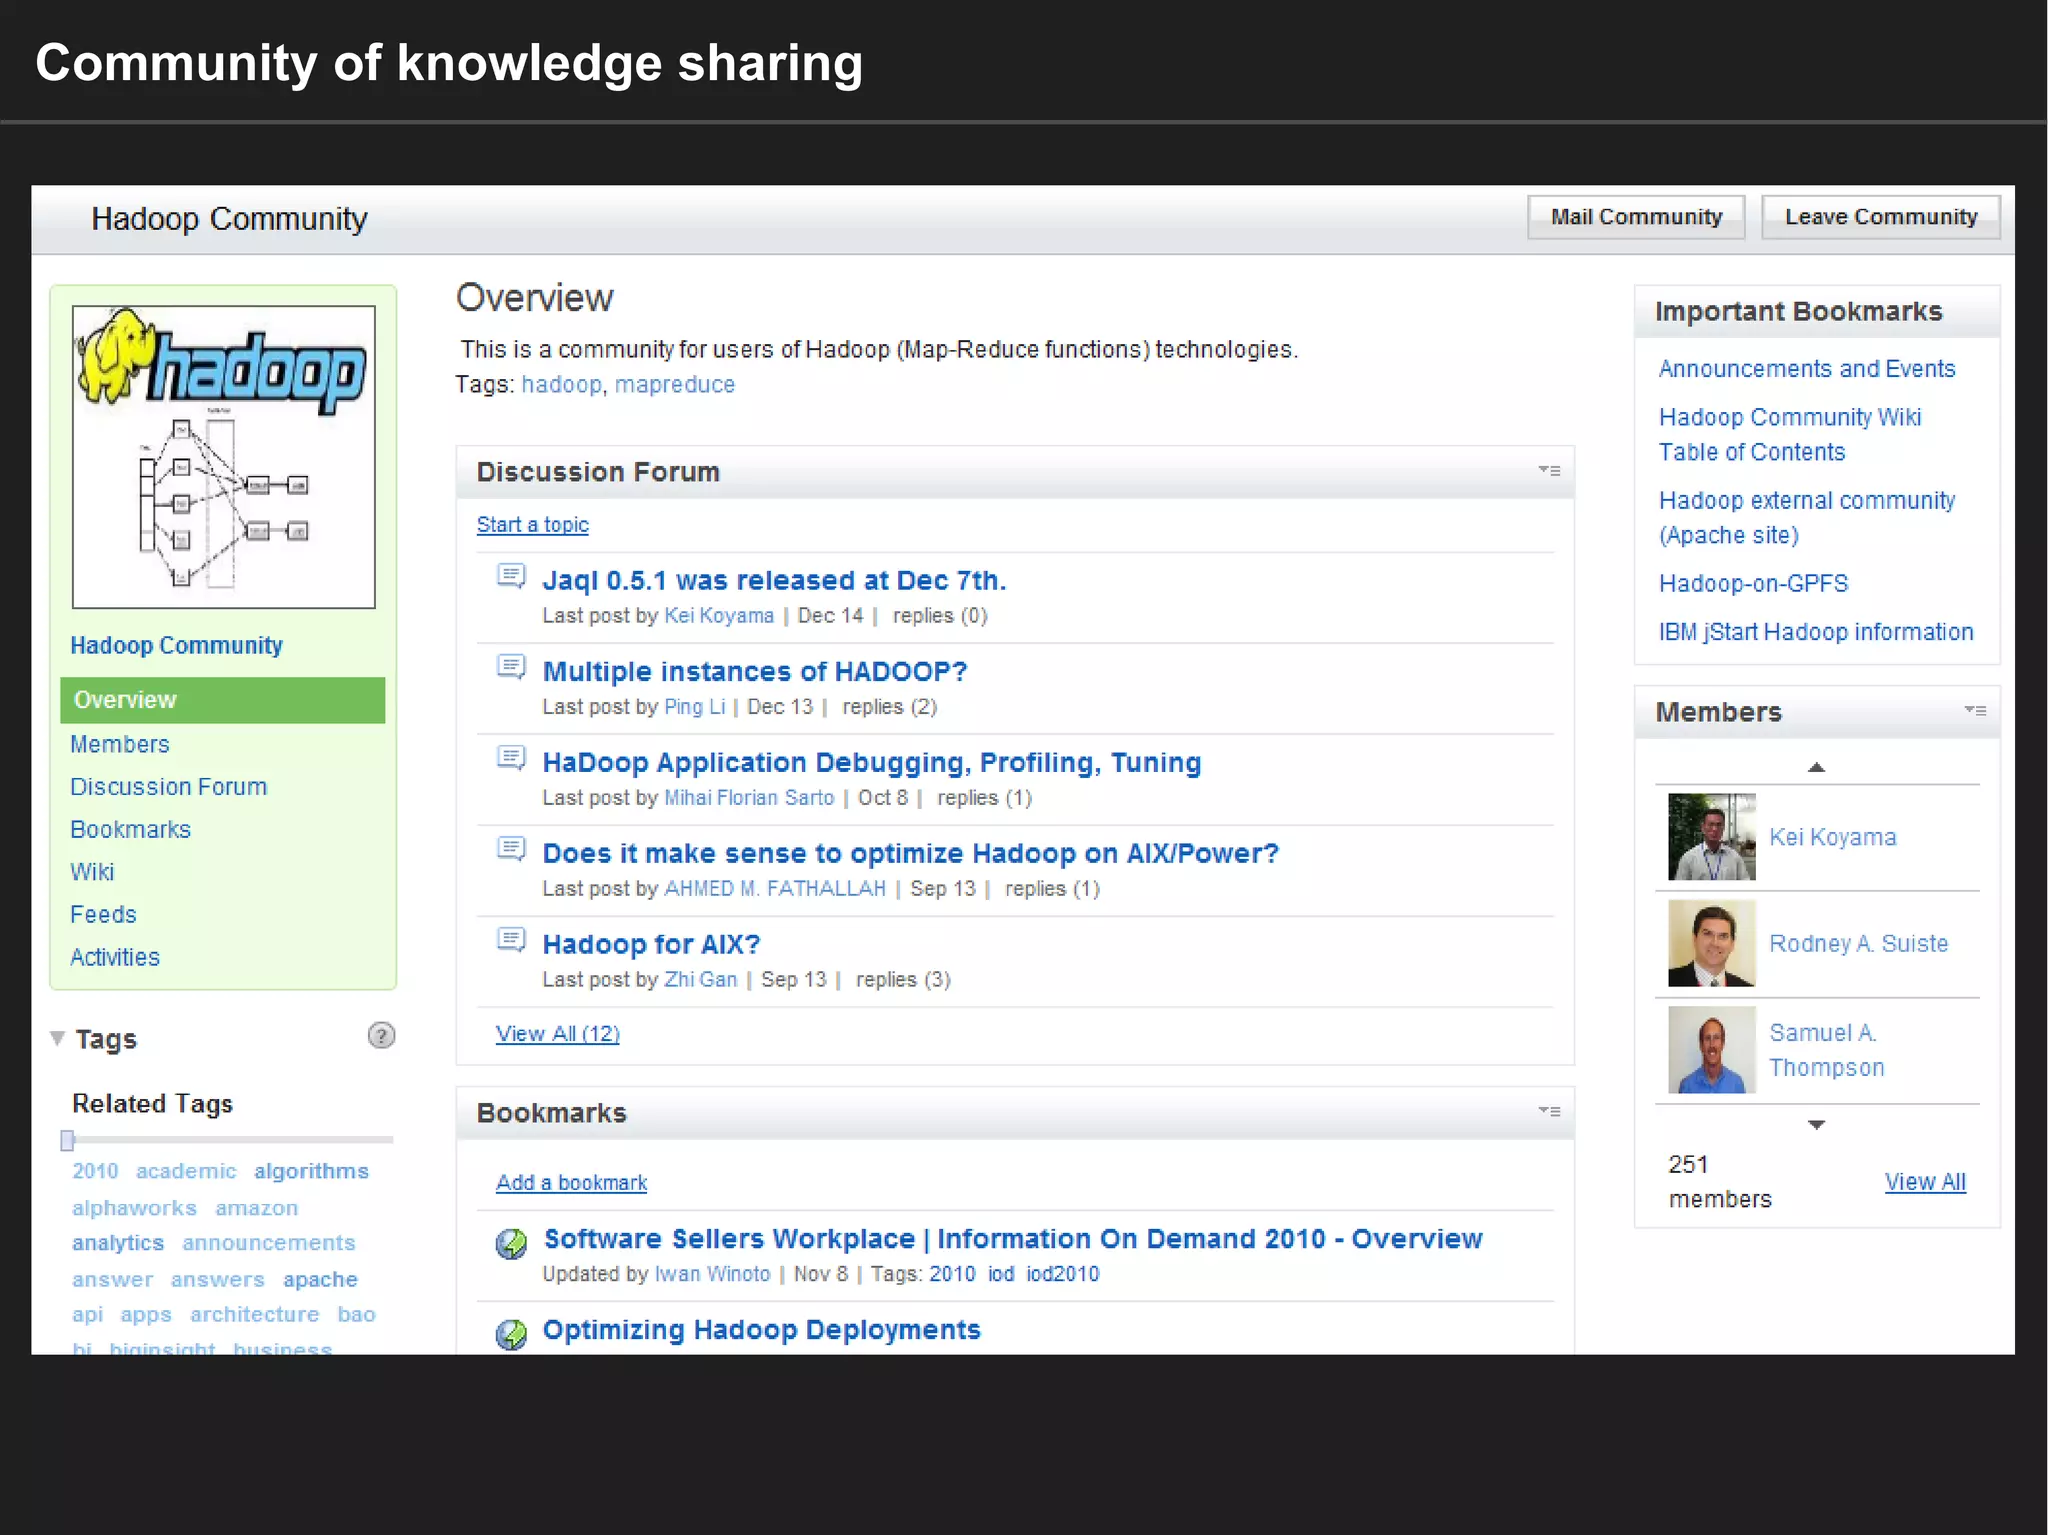
Task: Open Kei Koyama's member photo
Action: (1711, 837)
